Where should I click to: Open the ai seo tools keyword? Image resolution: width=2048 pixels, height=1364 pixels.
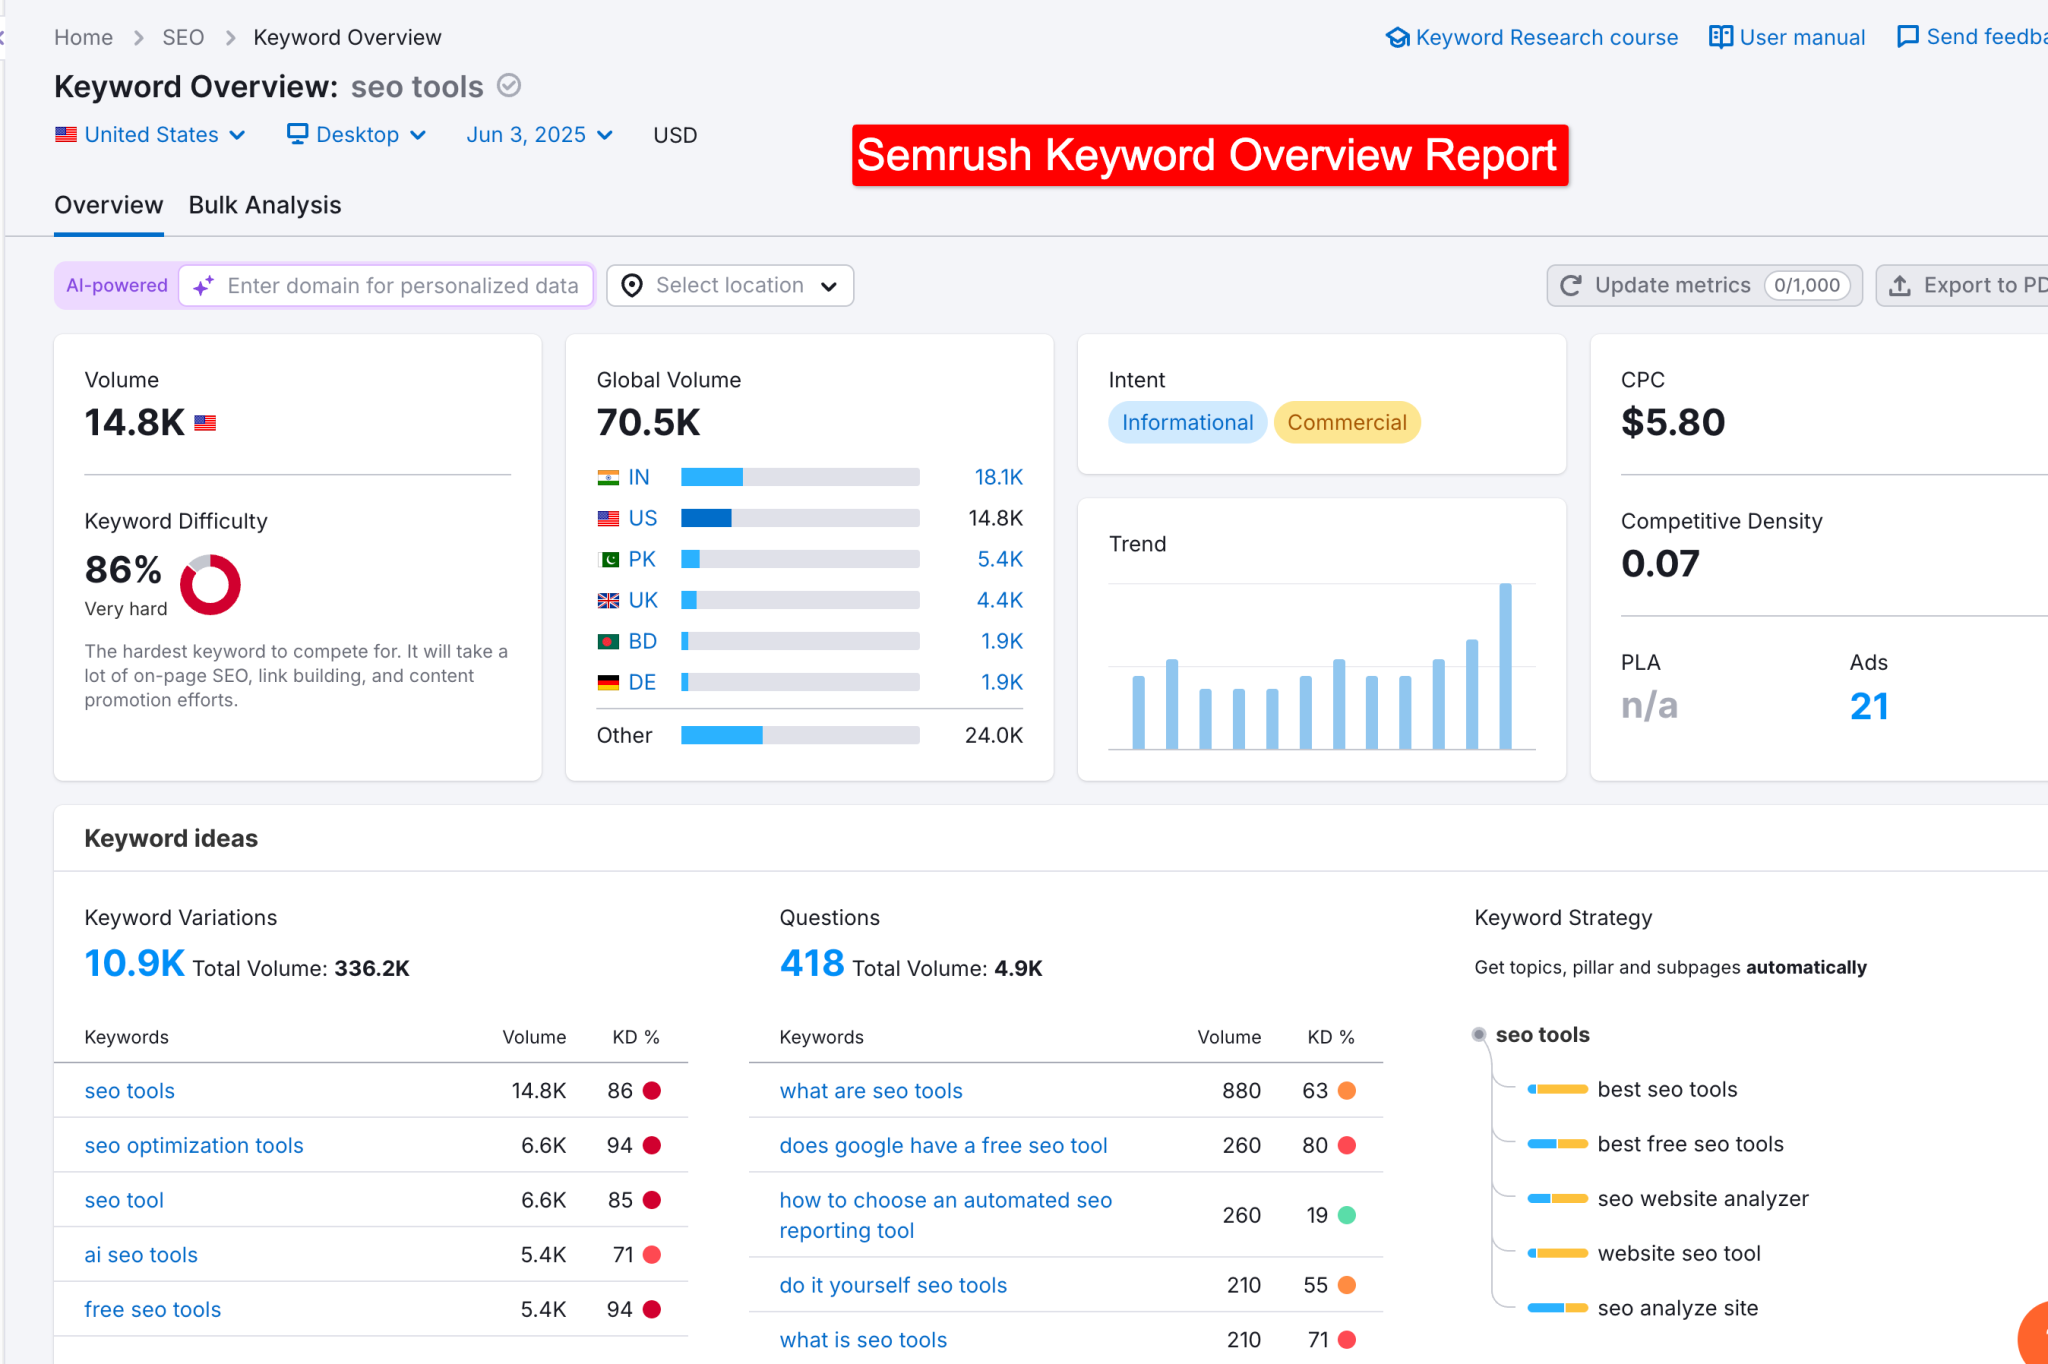(x=141, y=1255)
